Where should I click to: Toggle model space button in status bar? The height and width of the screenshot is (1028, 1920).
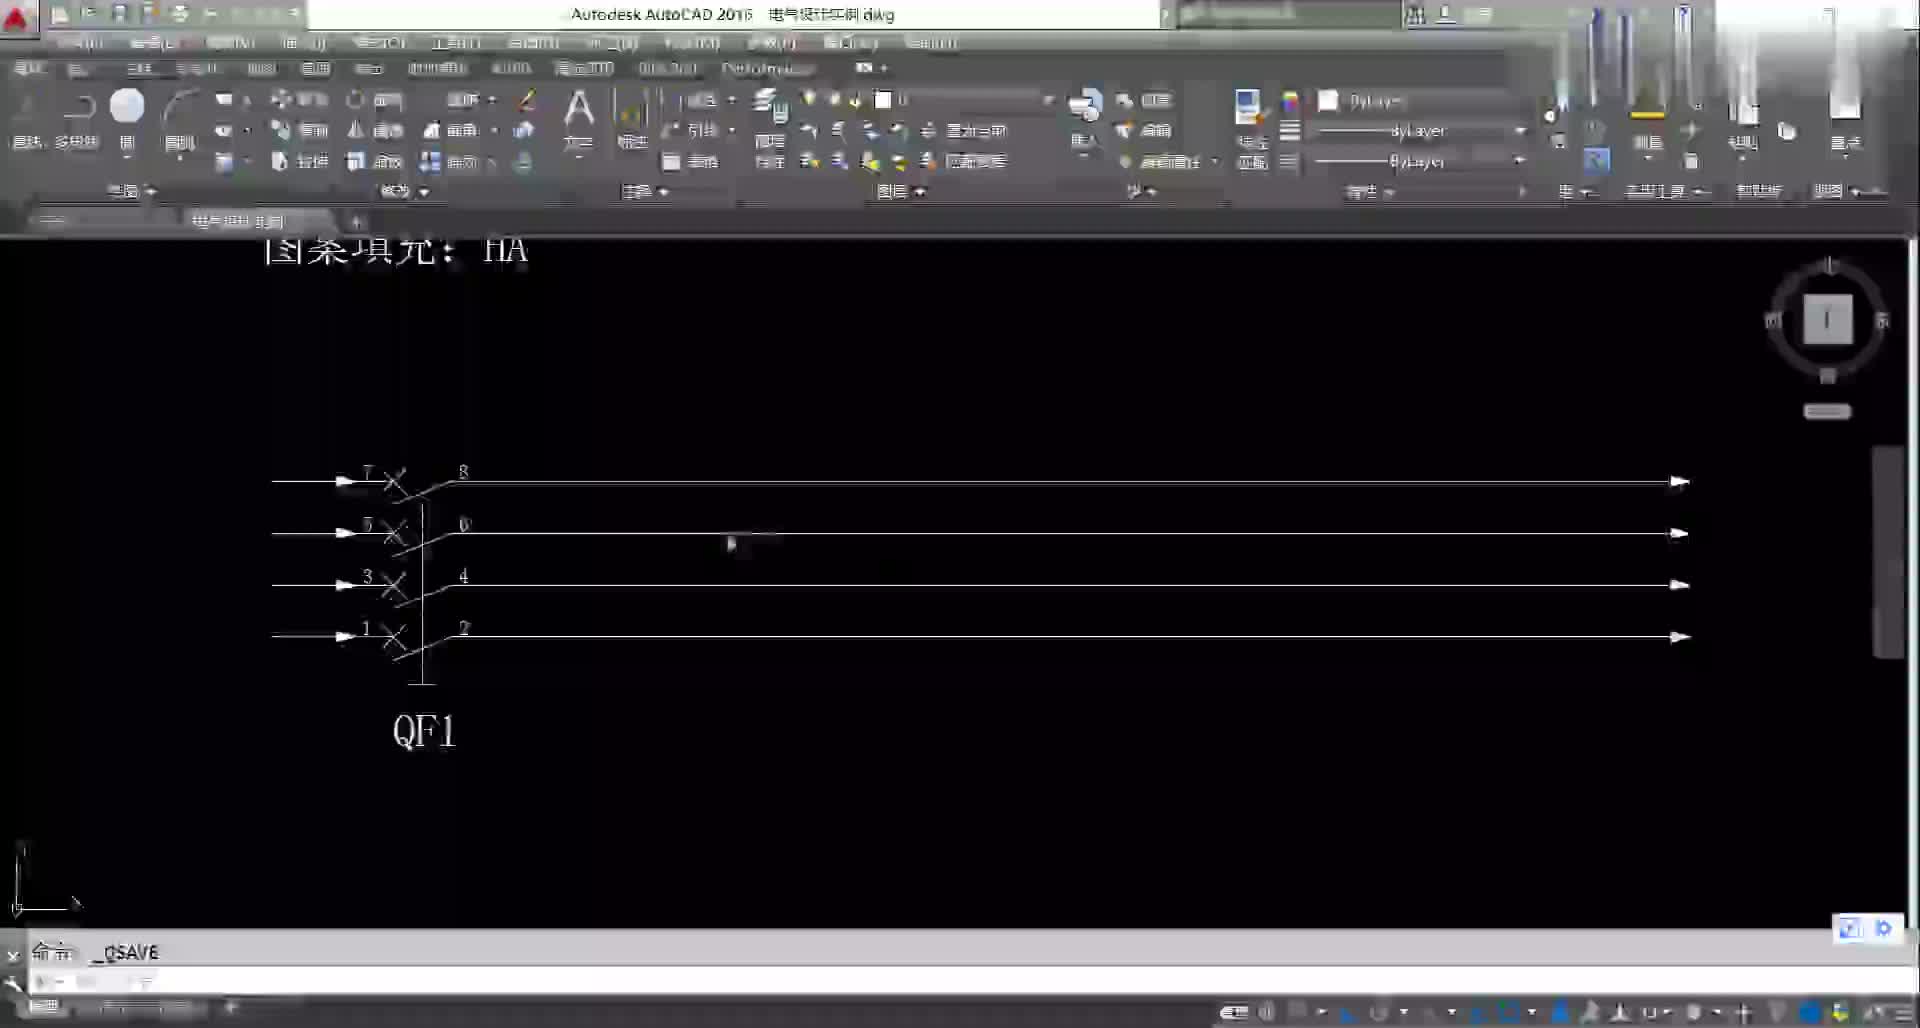(x=1234, y=1012)
